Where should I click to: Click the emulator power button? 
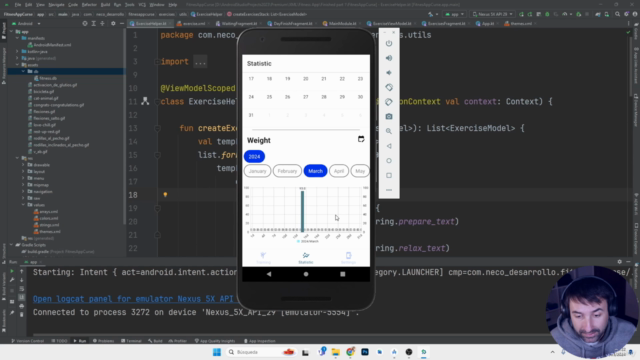pos(389,43)
